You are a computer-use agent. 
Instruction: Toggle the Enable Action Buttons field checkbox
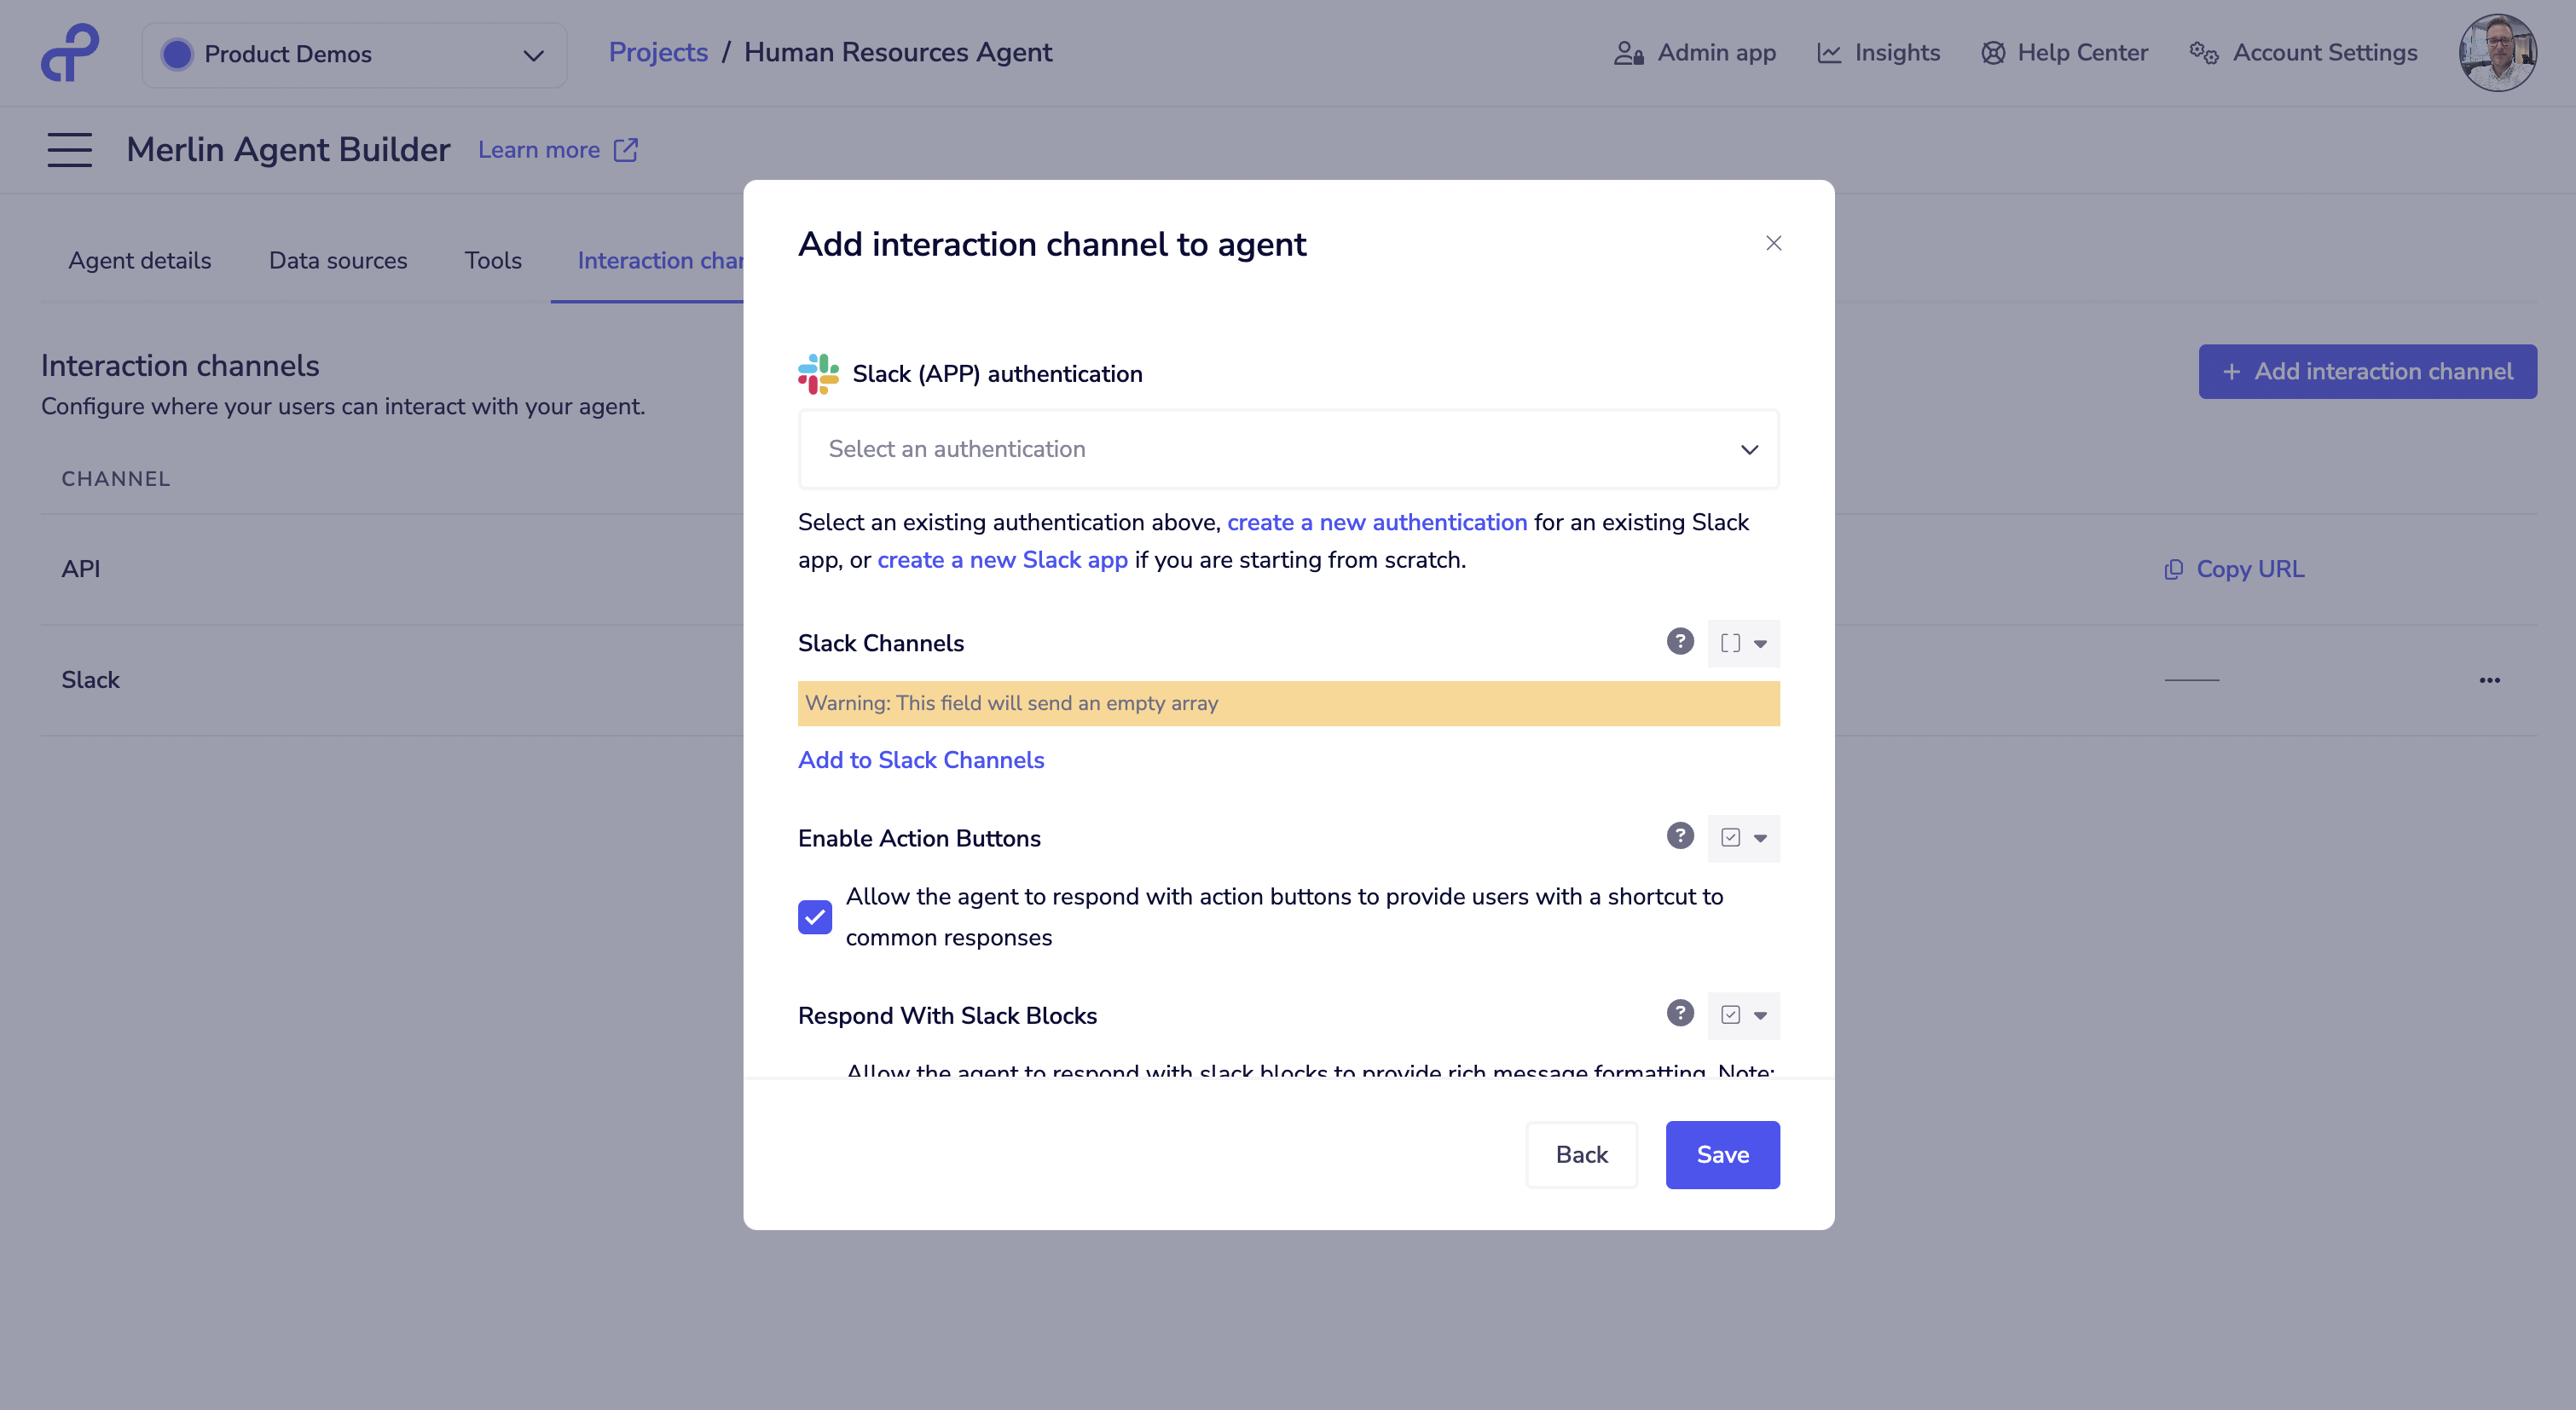(1729, 838)
